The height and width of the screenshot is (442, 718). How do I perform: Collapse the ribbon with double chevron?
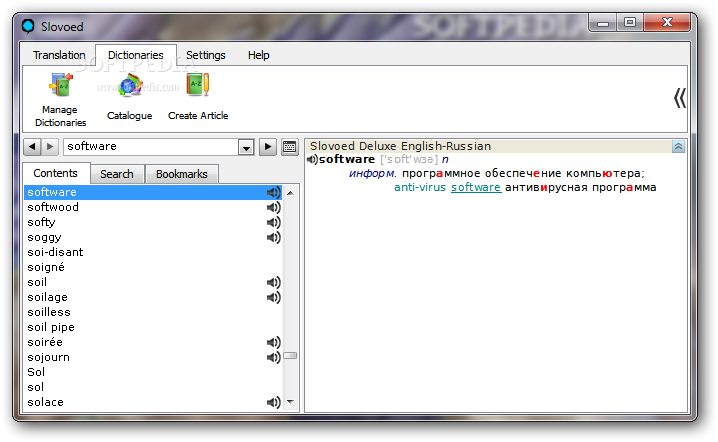coord(680,98)
